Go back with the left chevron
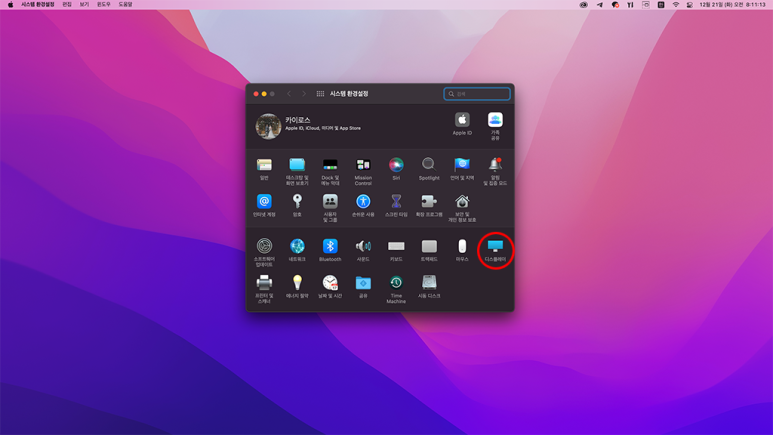 289,94
